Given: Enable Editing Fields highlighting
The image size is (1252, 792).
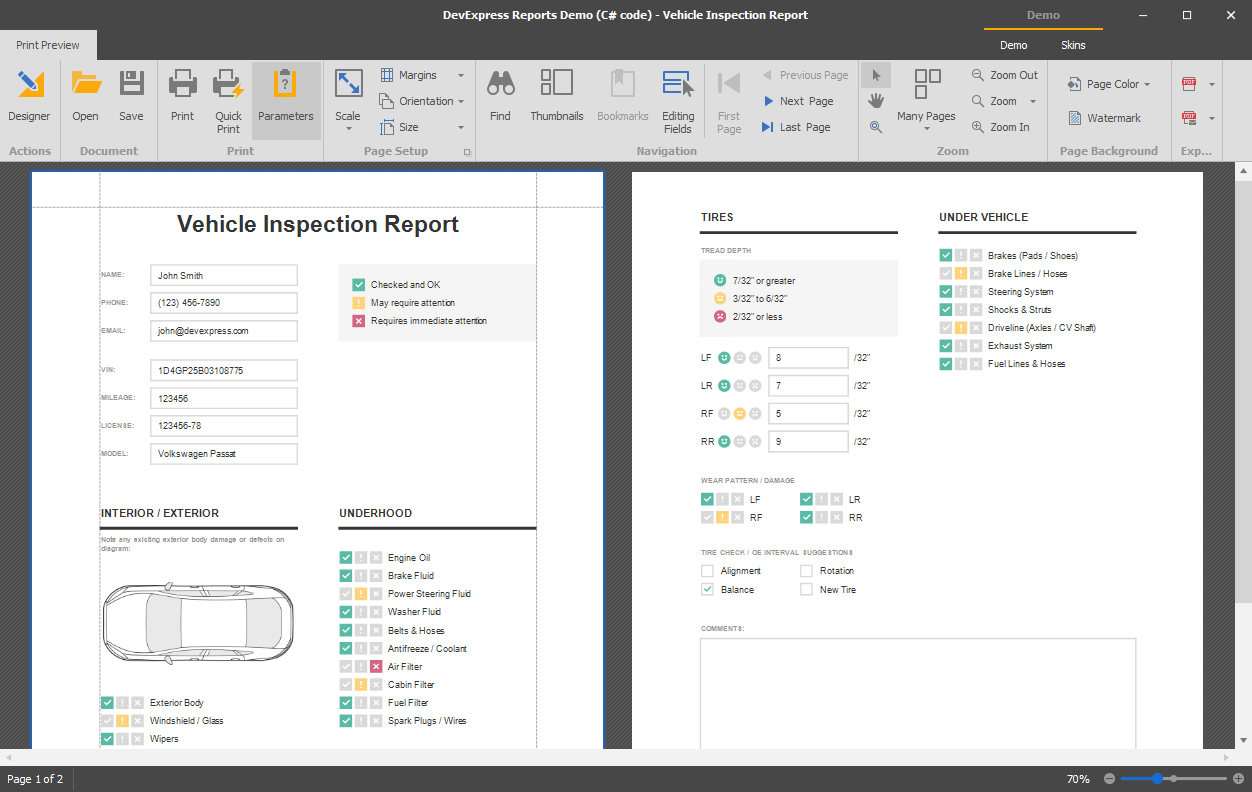Looking at the screenshot, I should point(678,95).
